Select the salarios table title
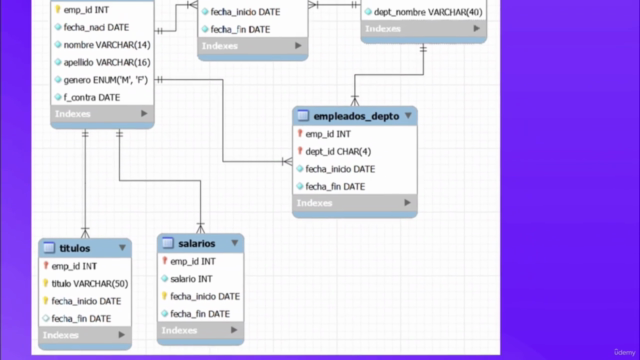Image resolution: width=640 pixels, height=360 pixels. [197, 243]
